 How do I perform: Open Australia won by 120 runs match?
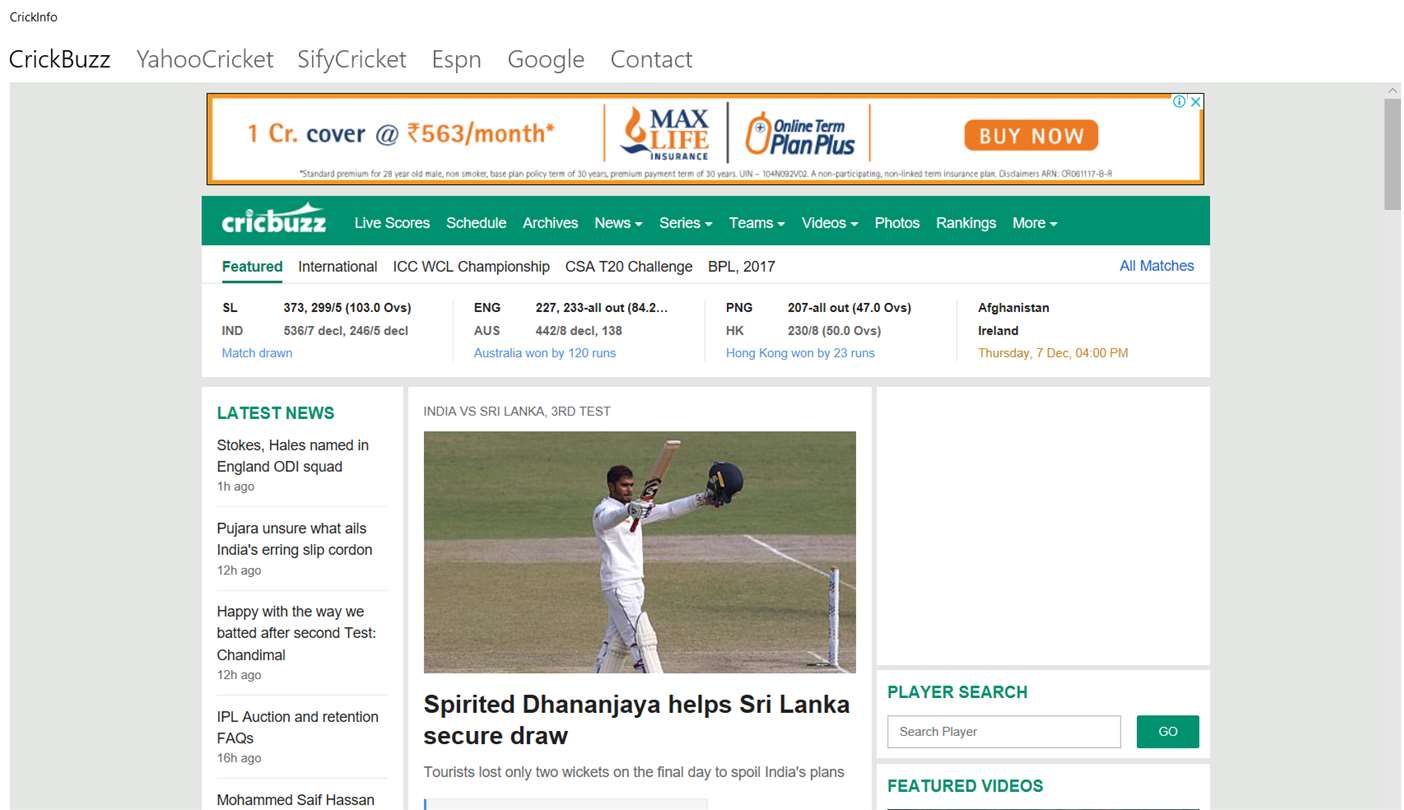coord(545,353)
